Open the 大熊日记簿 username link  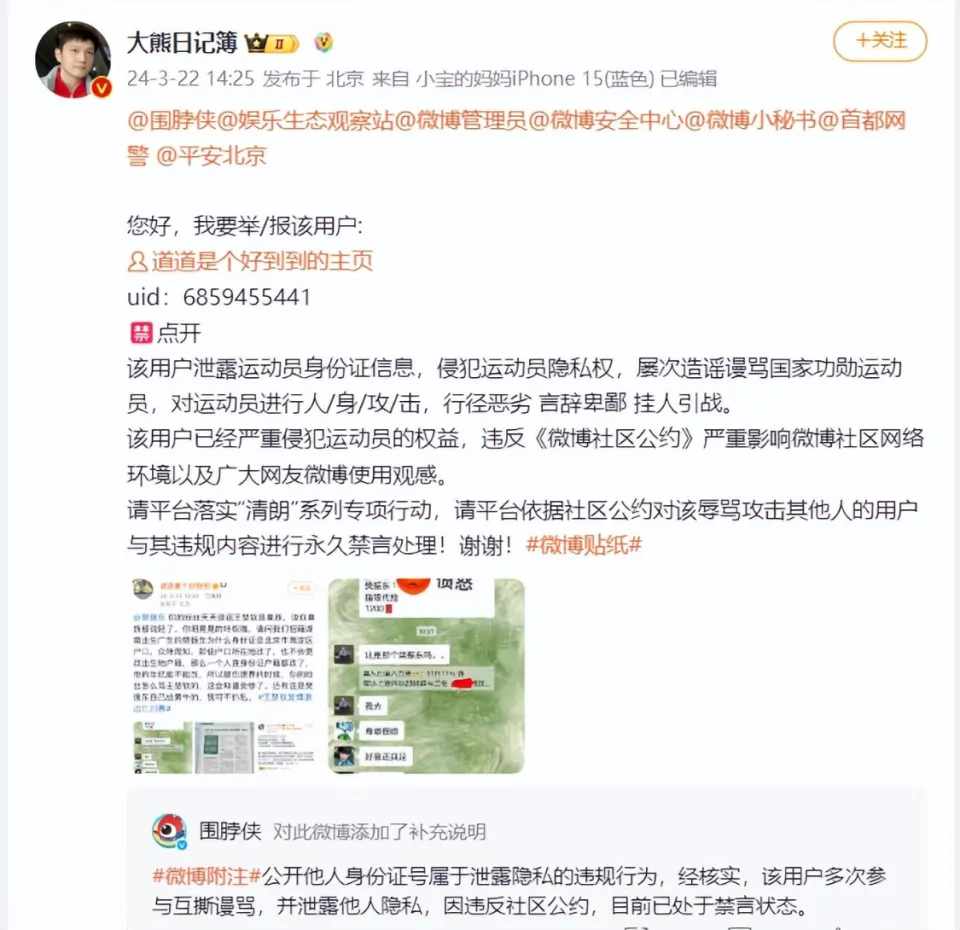182,43
